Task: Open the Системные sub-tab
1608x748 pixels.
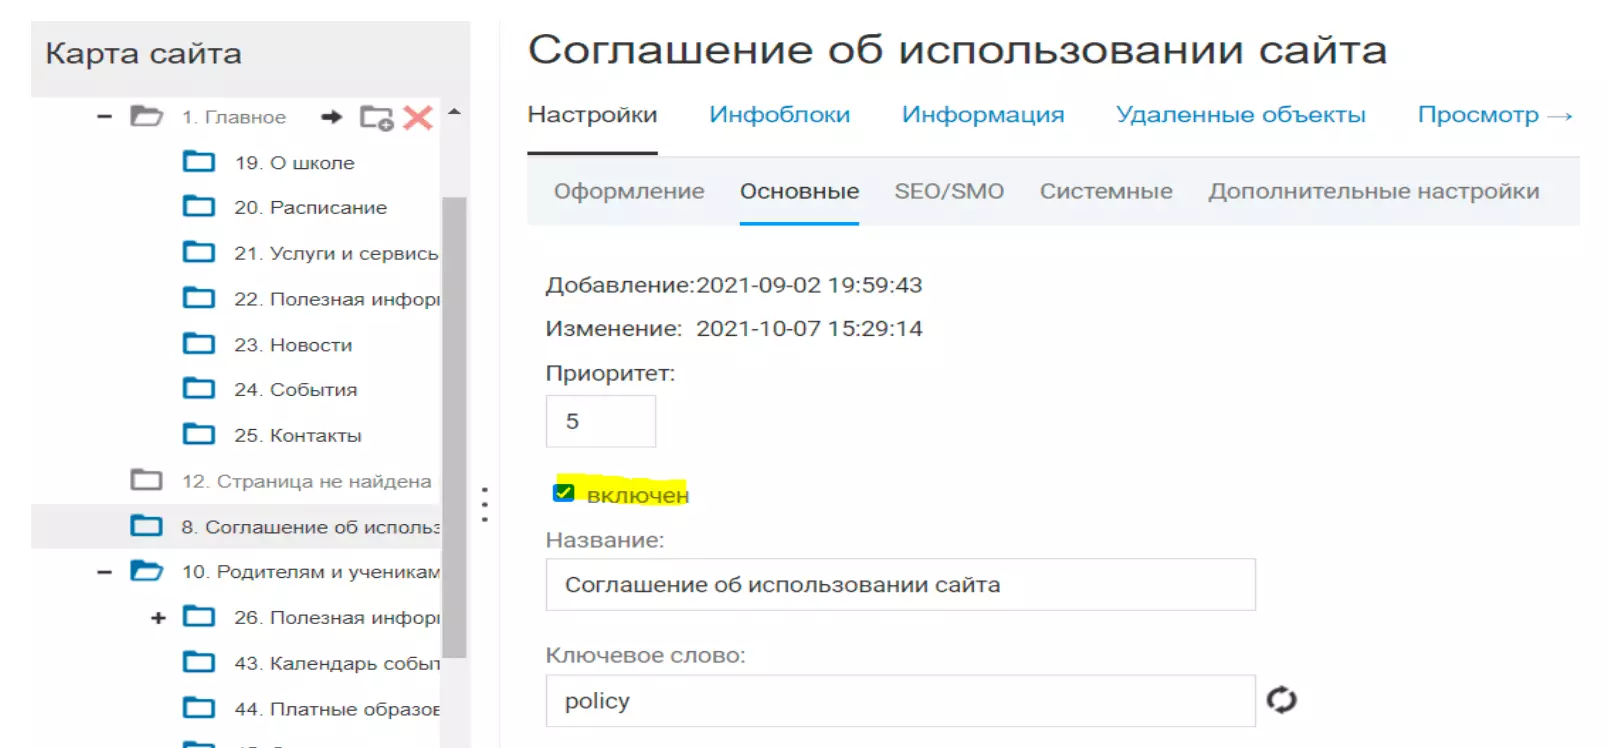Action: (1106, 191)
